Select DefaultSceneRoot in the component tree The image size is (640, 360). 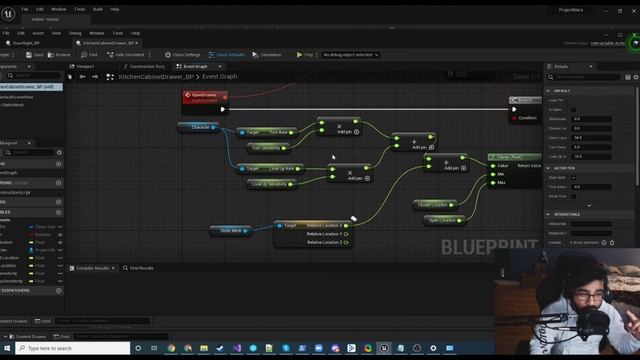point(17,97)
